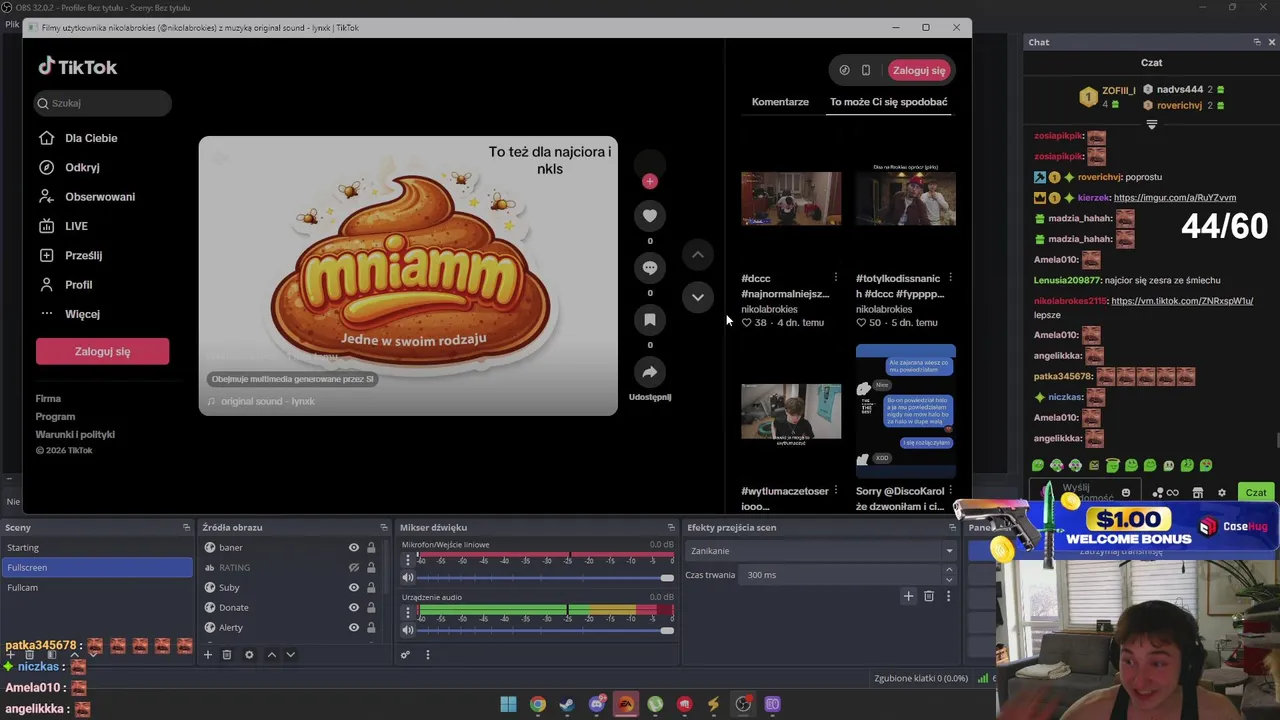Viewport: 1280px width, 720px height.
Task: Go to previous video with up arrow
Action: (698, 255)
